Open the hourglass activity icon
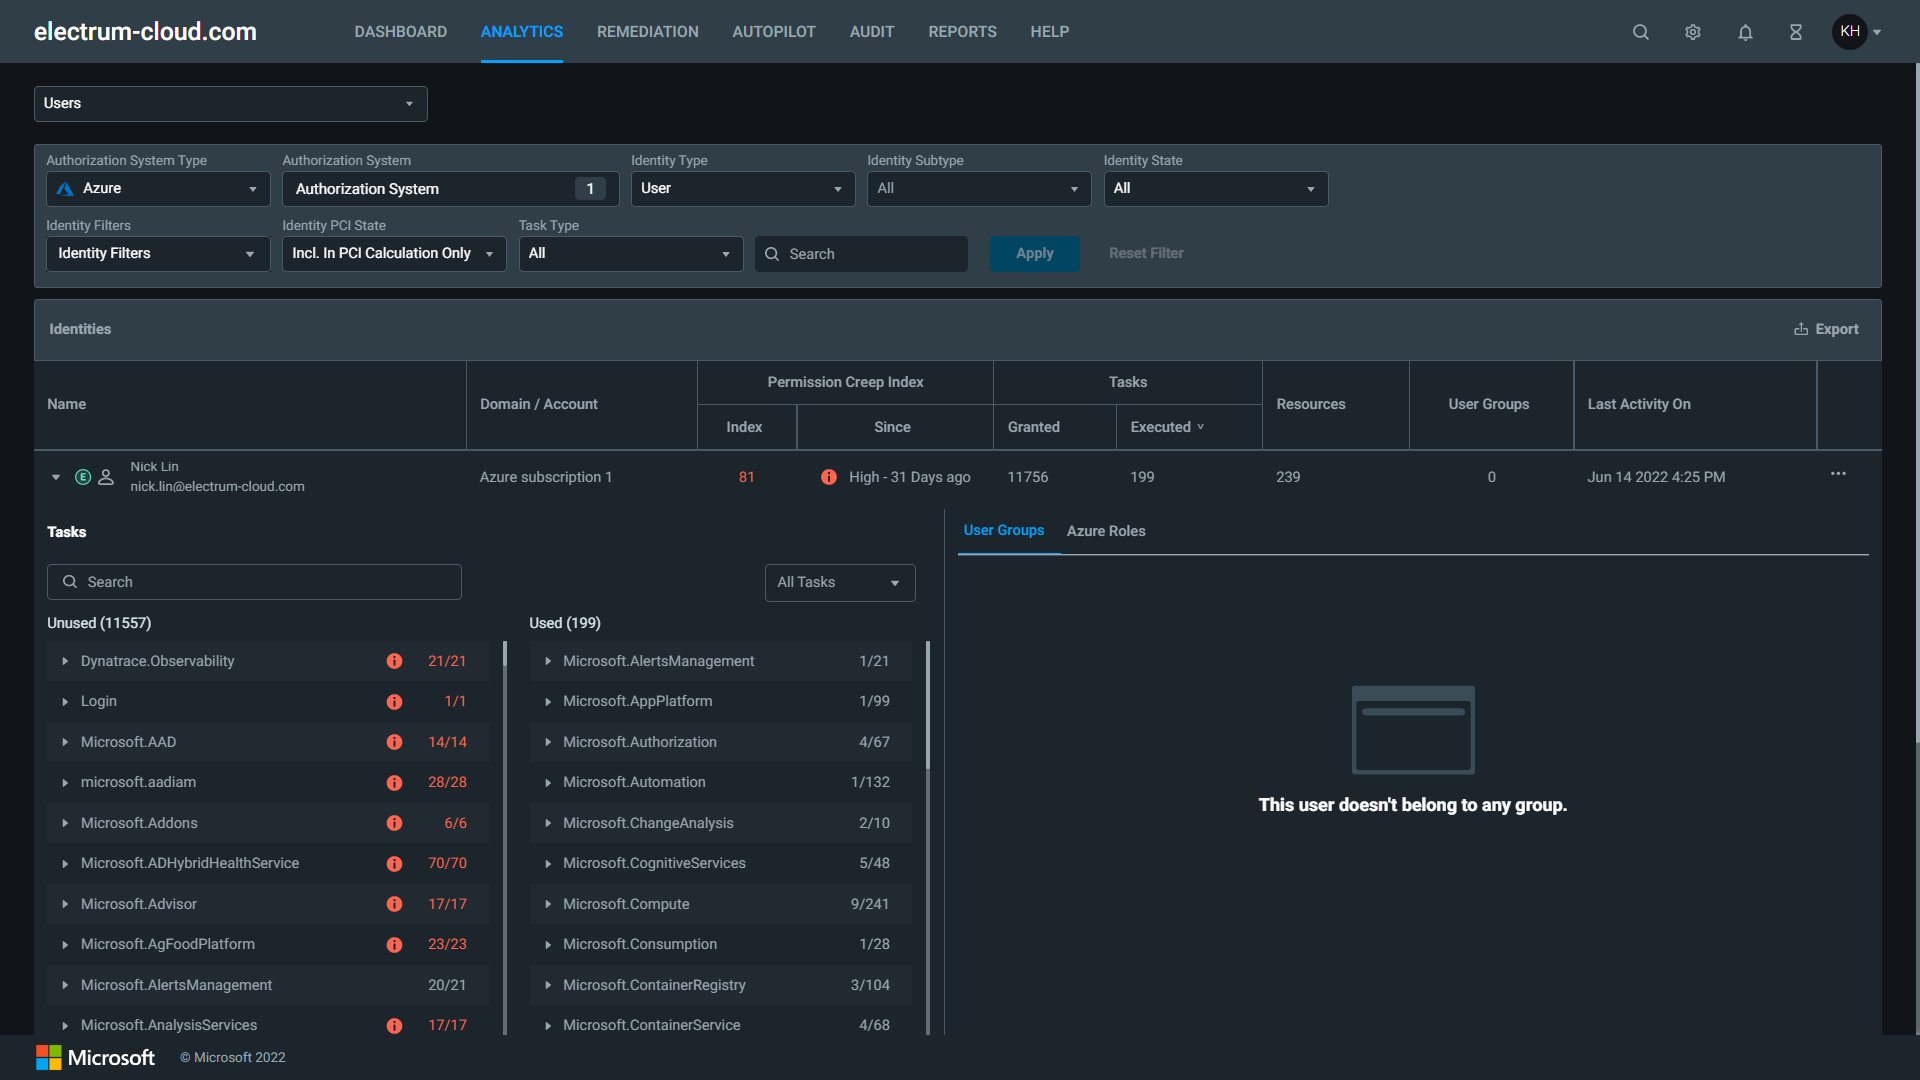Image resolution: width=1920 pixels, height=1080 pixels. click(x=1796, y=32)
